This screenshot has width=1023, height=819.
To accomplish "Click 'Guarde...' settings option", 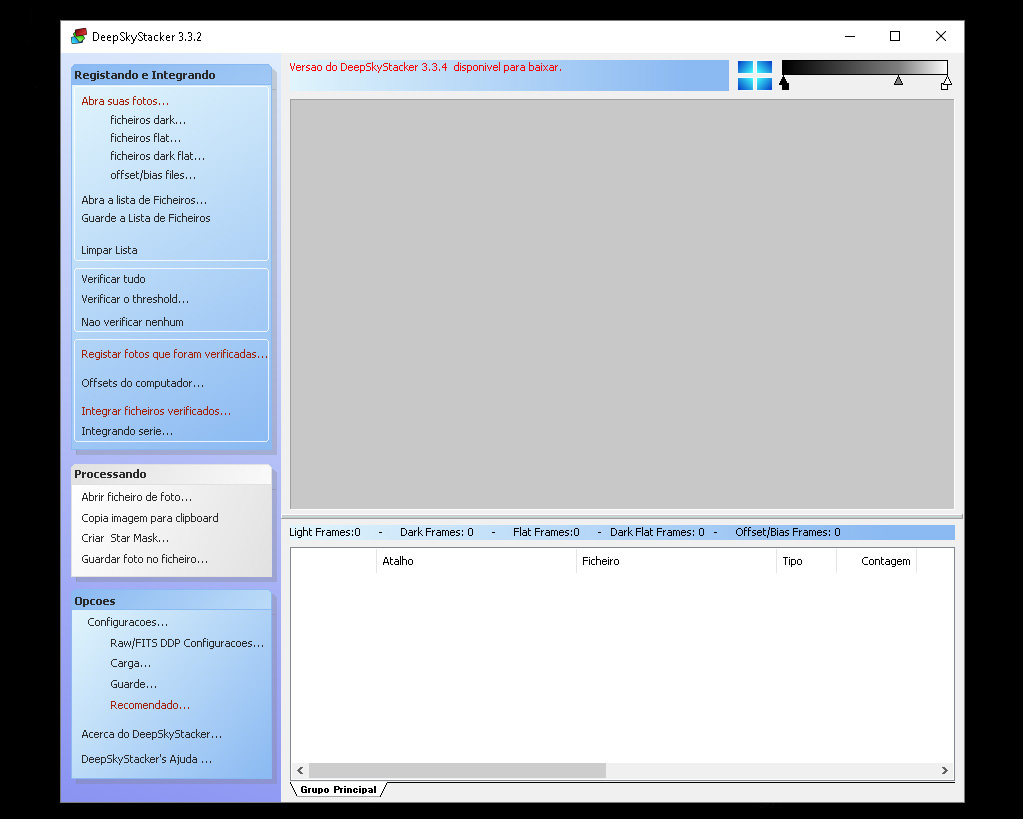I will tap(133, 685).
